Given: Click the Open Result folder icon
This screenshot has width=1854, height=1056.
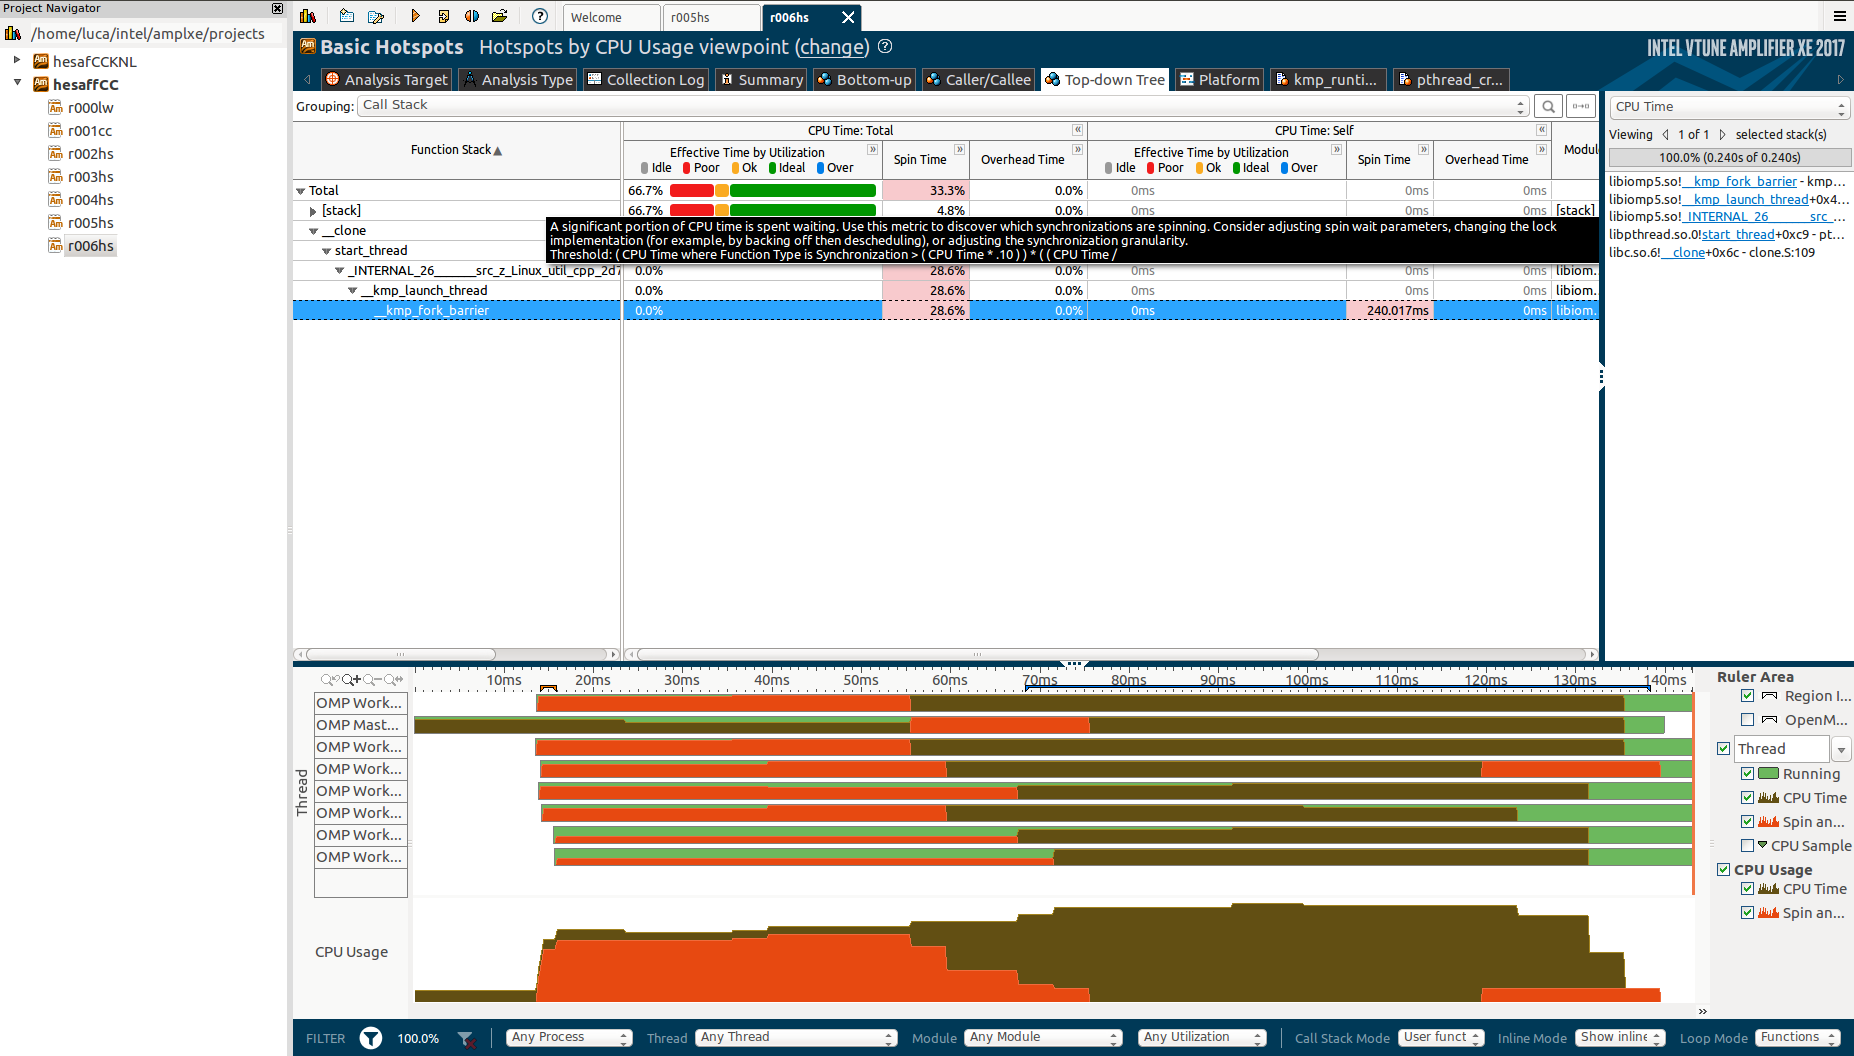Looking at the screenshot, I should 500,16.
